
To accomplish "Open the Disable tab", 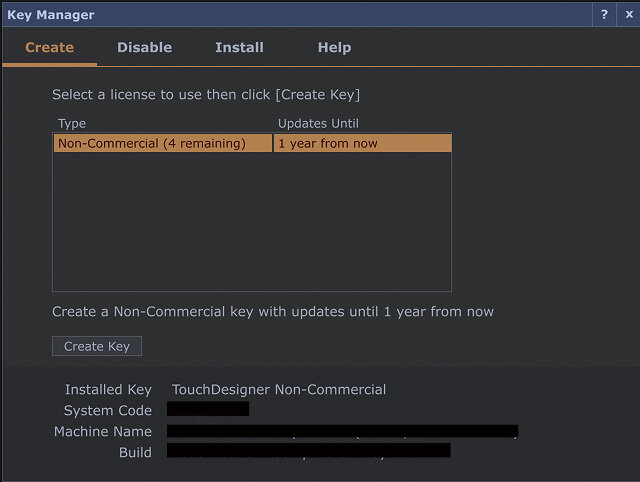I will (x=144, y=47).
